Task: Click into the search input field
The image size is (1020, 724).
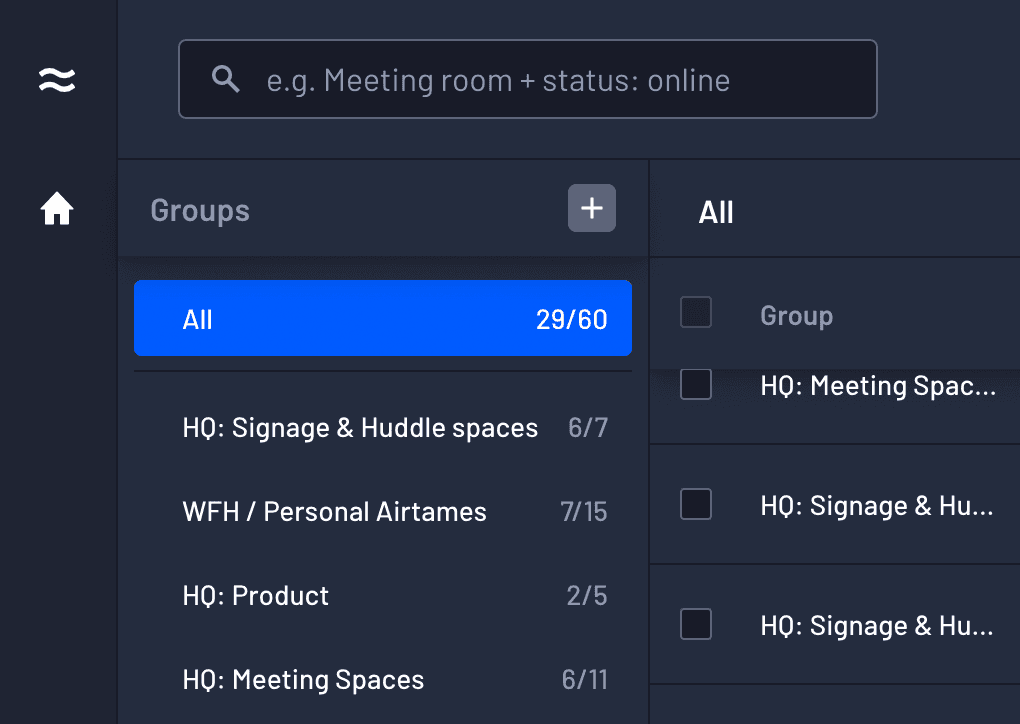Action: point(528,79)
